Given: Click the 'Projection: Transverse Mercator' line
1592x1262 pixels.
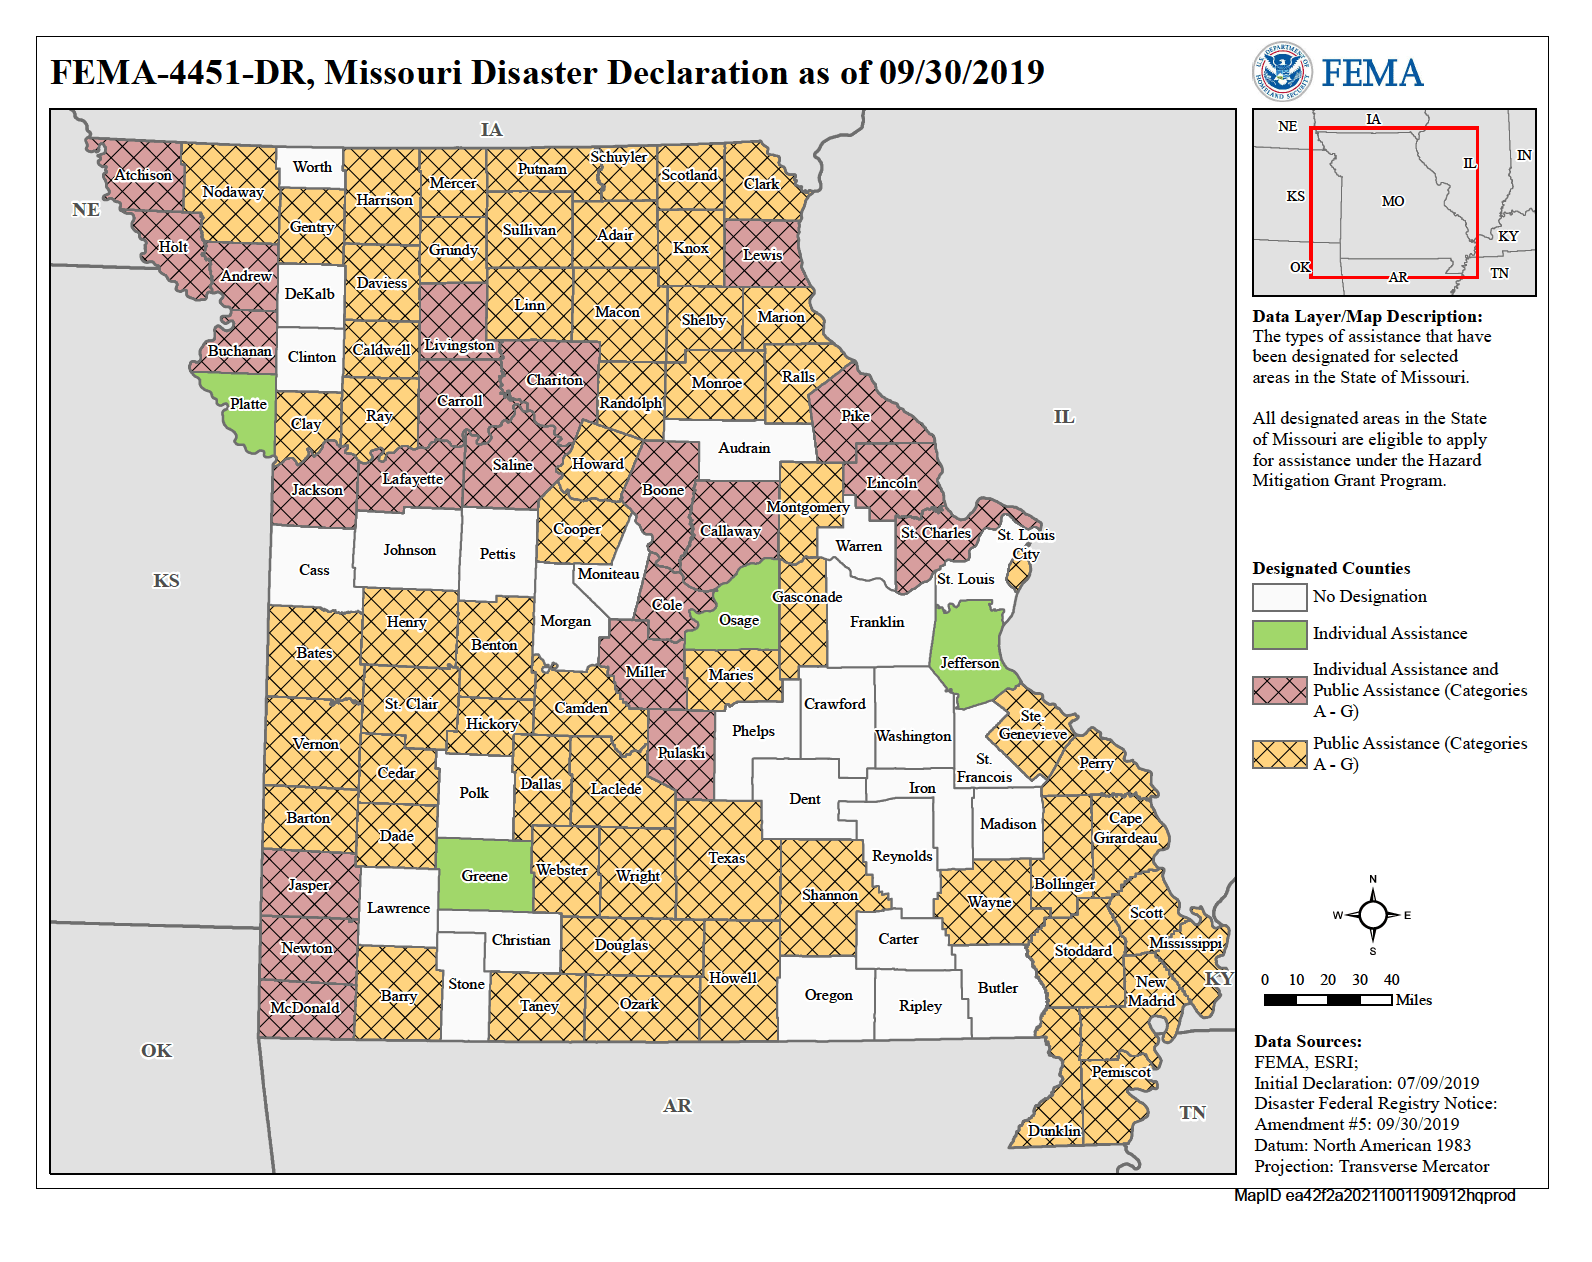Looking at the screenshot, I should click(1372, 1166).
